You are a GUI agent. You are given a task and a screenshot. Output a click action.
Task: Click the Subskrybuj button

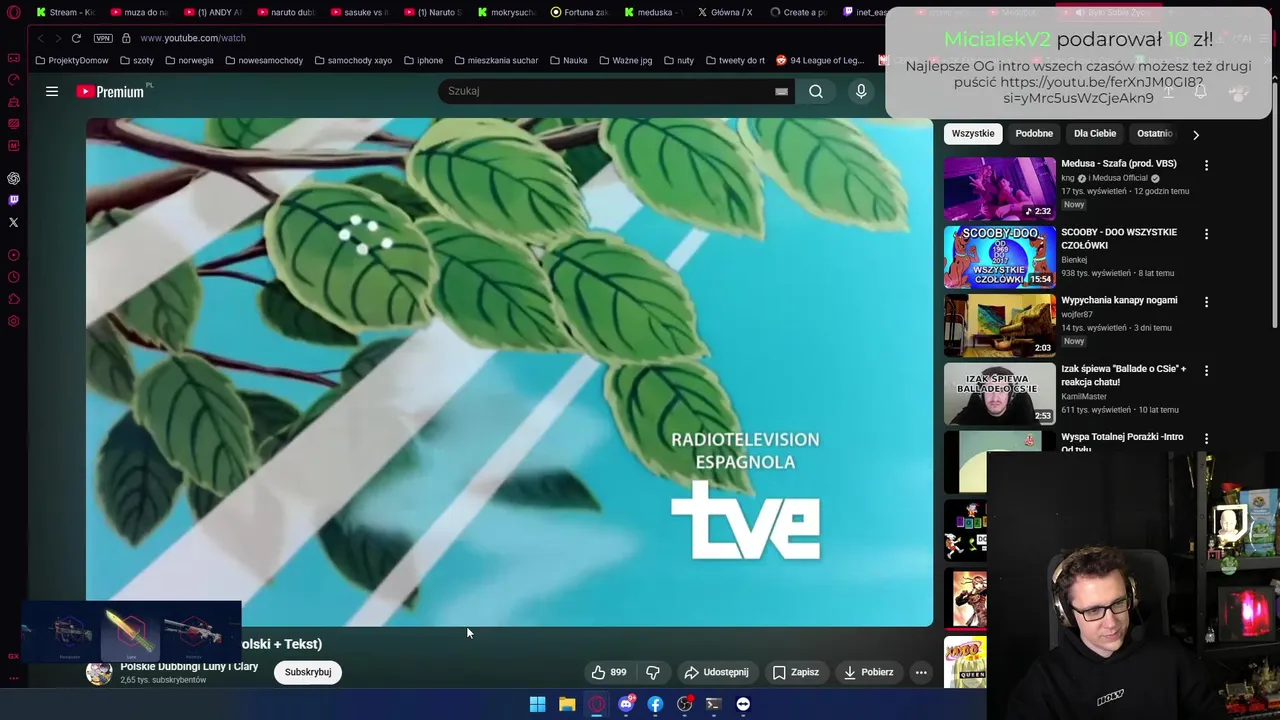click(308, 672)
